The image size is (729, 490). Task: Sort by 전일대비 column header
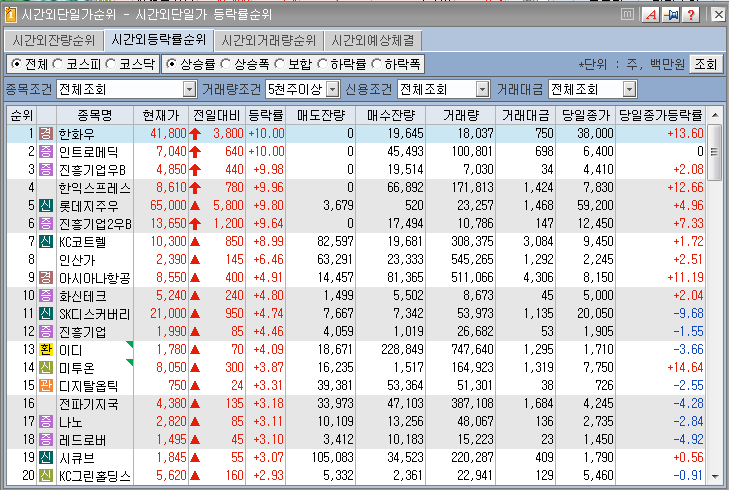tap(217, 115)
